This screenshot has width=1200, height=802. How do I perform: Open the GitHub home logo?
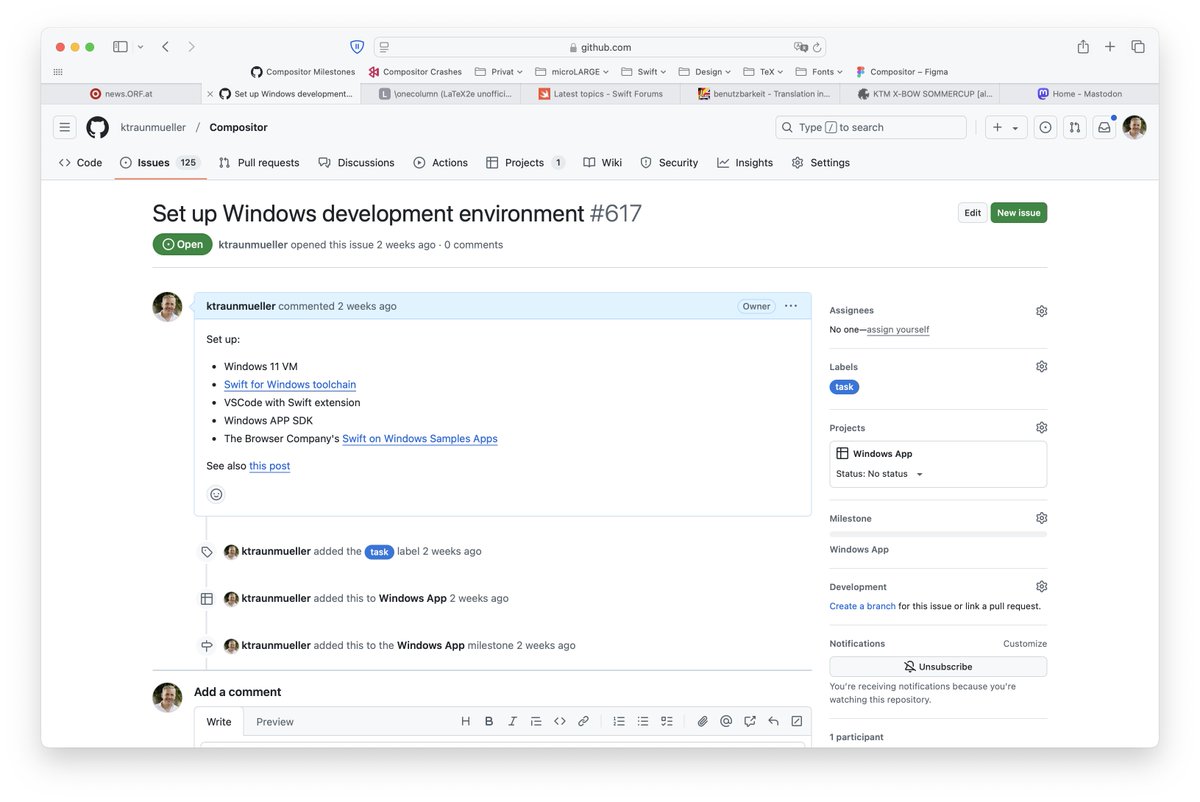pos(97,127)
